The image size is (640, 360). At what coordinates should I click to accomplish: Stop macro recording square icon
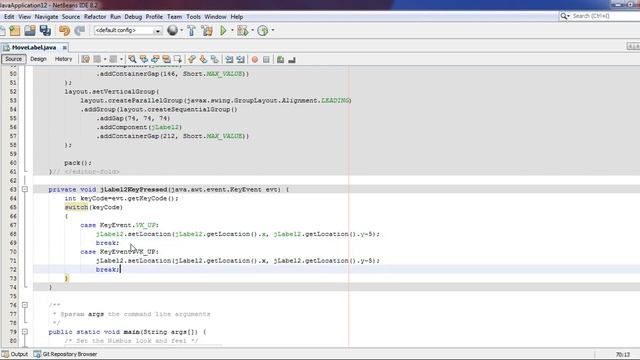(x=266, y=60)
